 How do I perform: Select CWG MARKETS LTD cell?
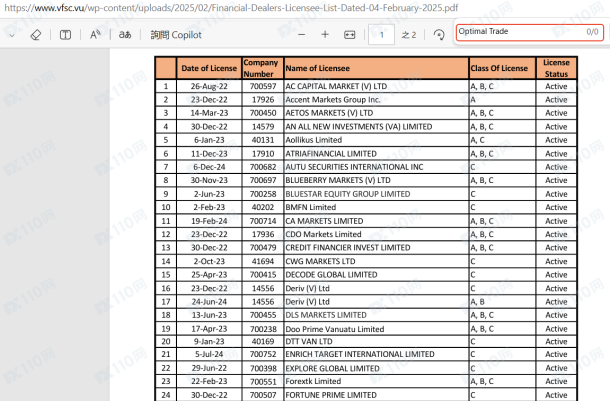(x=376, y=261)
